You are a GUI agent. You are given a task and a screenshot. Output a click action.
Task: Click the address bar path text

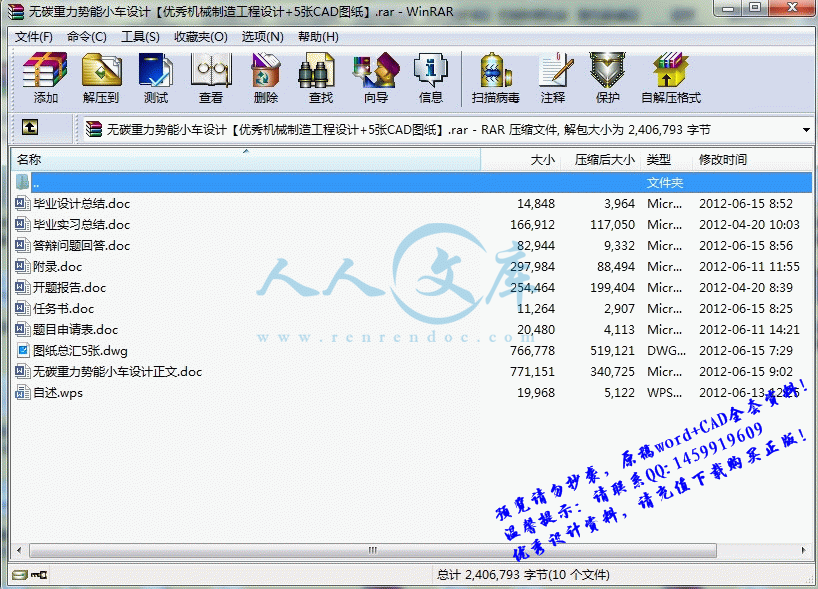point(408,129)
